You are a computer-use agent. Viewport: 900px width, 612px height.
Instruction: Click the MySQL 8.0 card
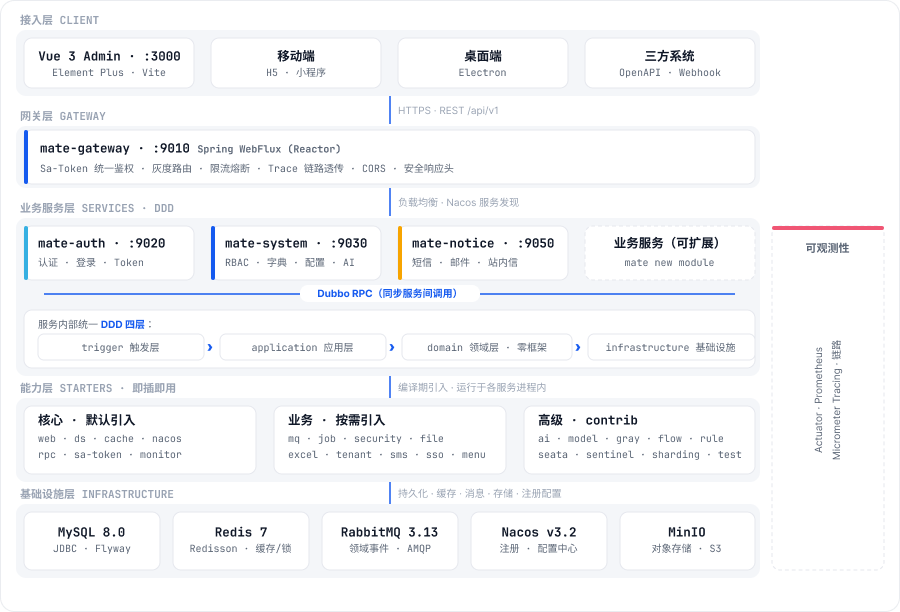pyautogui.click(x=92, y=541)
